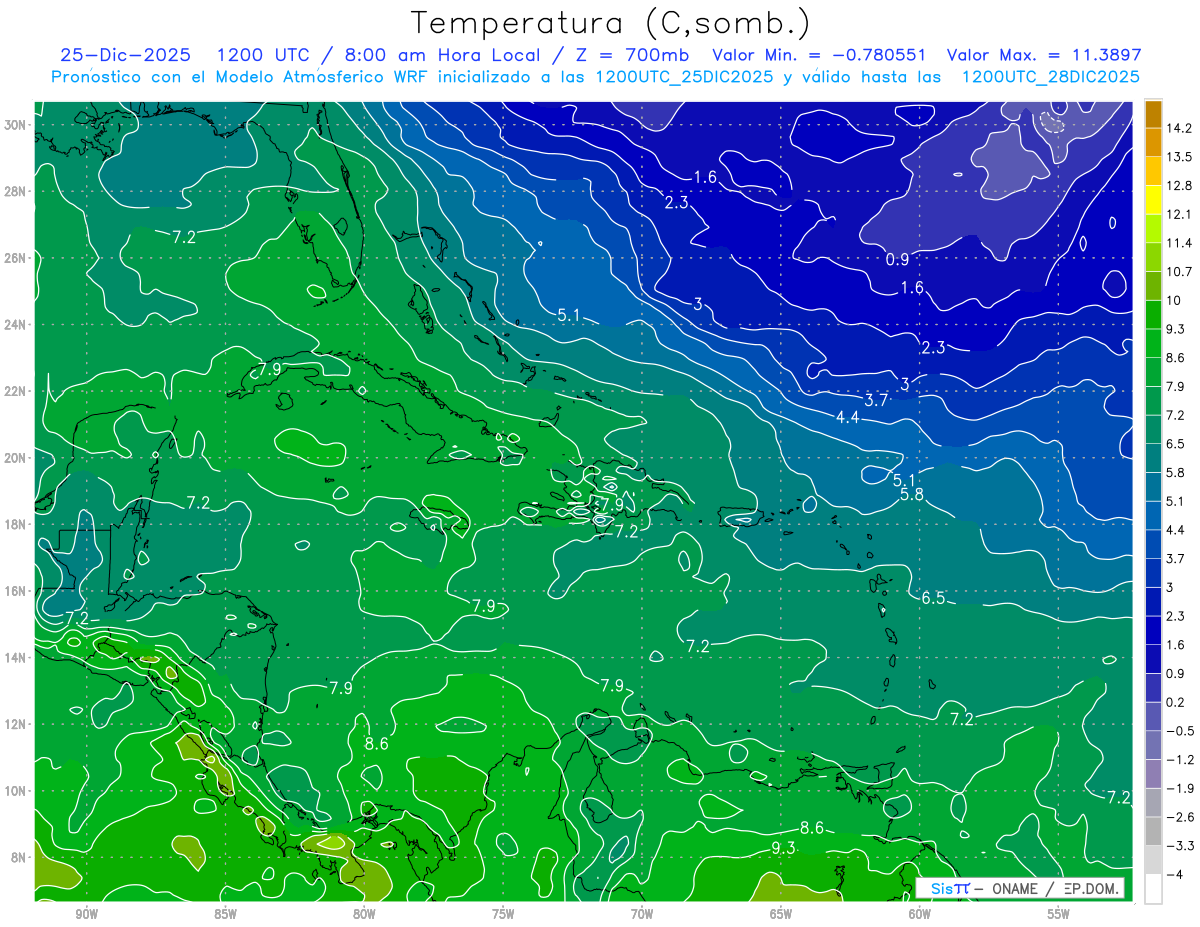Click the colorbar legend value 11.4
1200x927 pixels.
pos(1178,243)
